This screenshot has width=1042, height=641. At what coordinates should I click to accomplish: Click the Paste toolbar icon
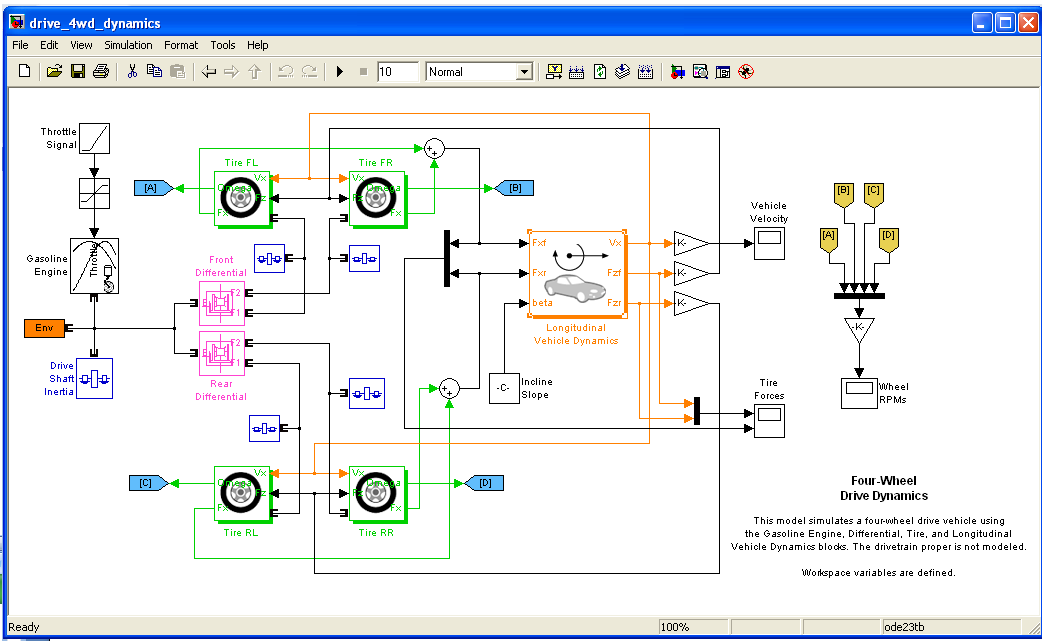coord(177,71)
